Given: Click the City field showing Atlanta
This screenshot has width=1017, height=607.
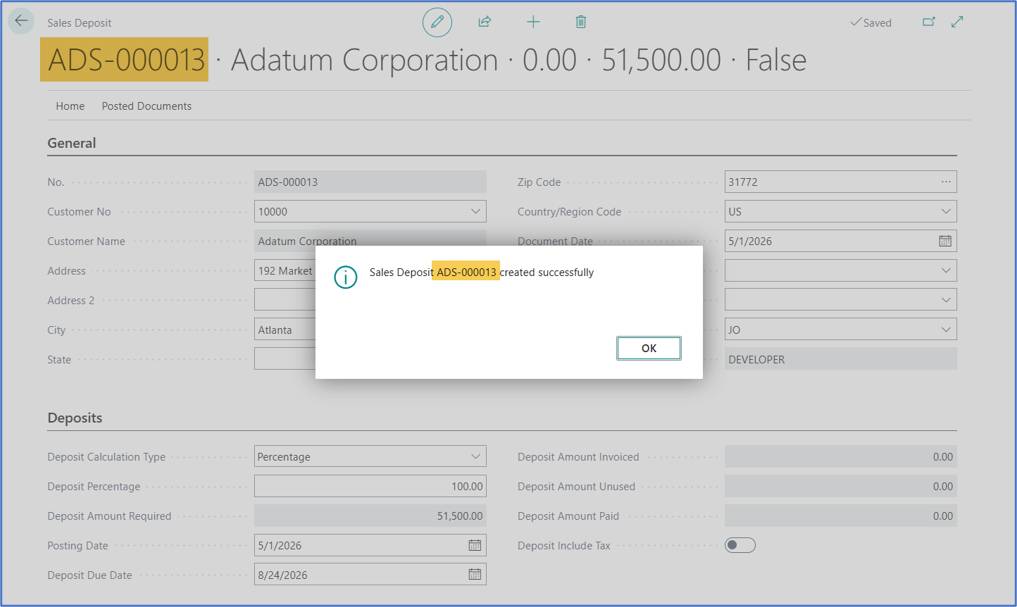Looking at the screenshot, I should point(285,330).
